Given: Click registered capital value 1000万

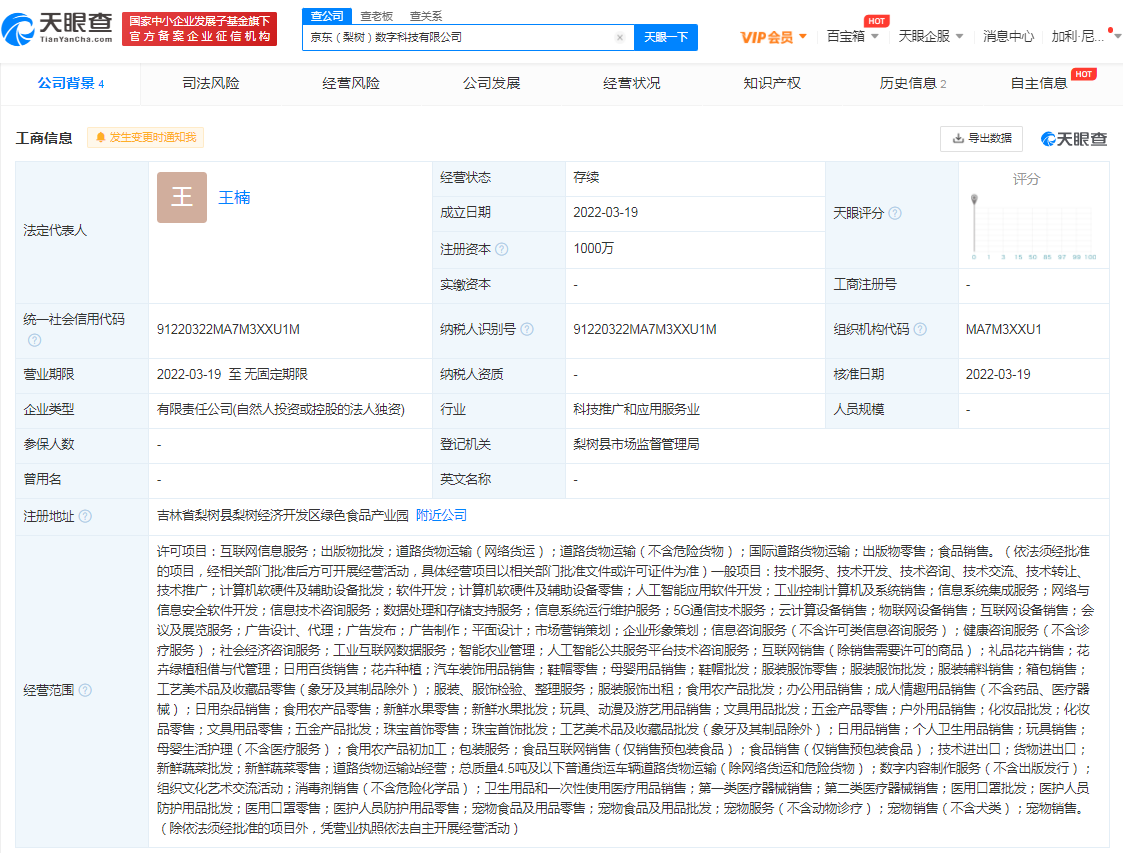Looking at the screenshot, I should coord(593,249).
